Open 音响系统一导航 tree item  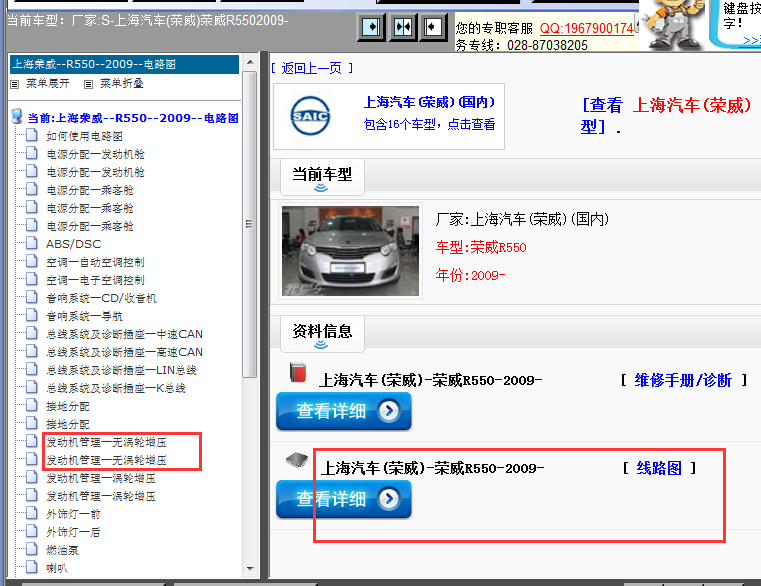point(84,316)
